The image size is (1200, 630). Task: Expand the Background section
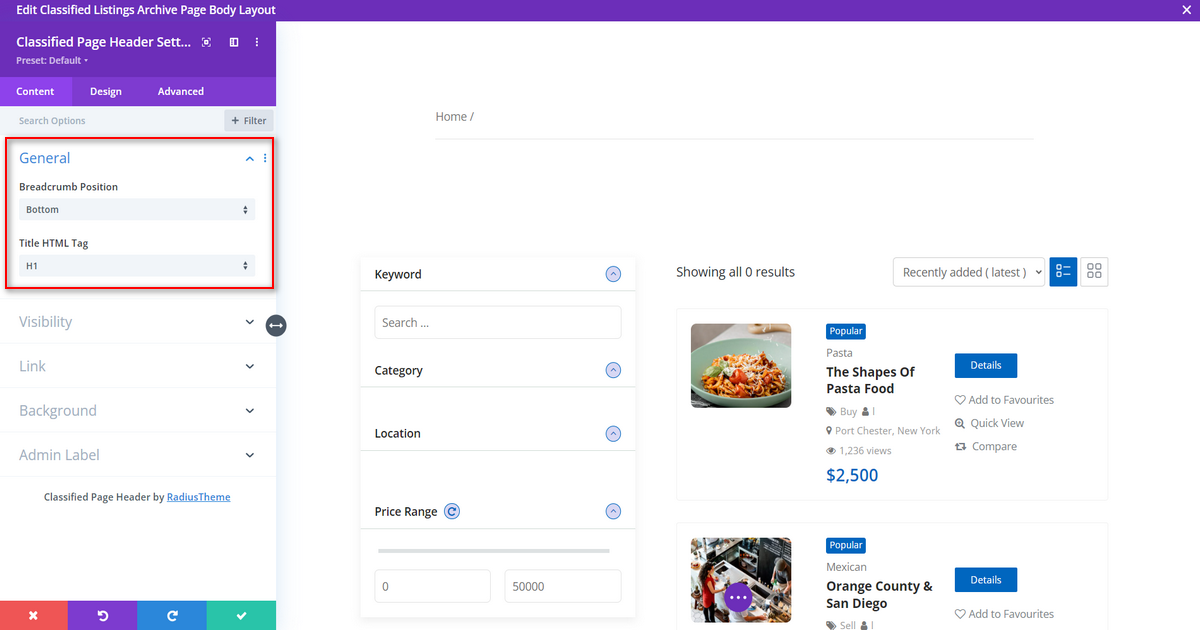pos(137,410)
